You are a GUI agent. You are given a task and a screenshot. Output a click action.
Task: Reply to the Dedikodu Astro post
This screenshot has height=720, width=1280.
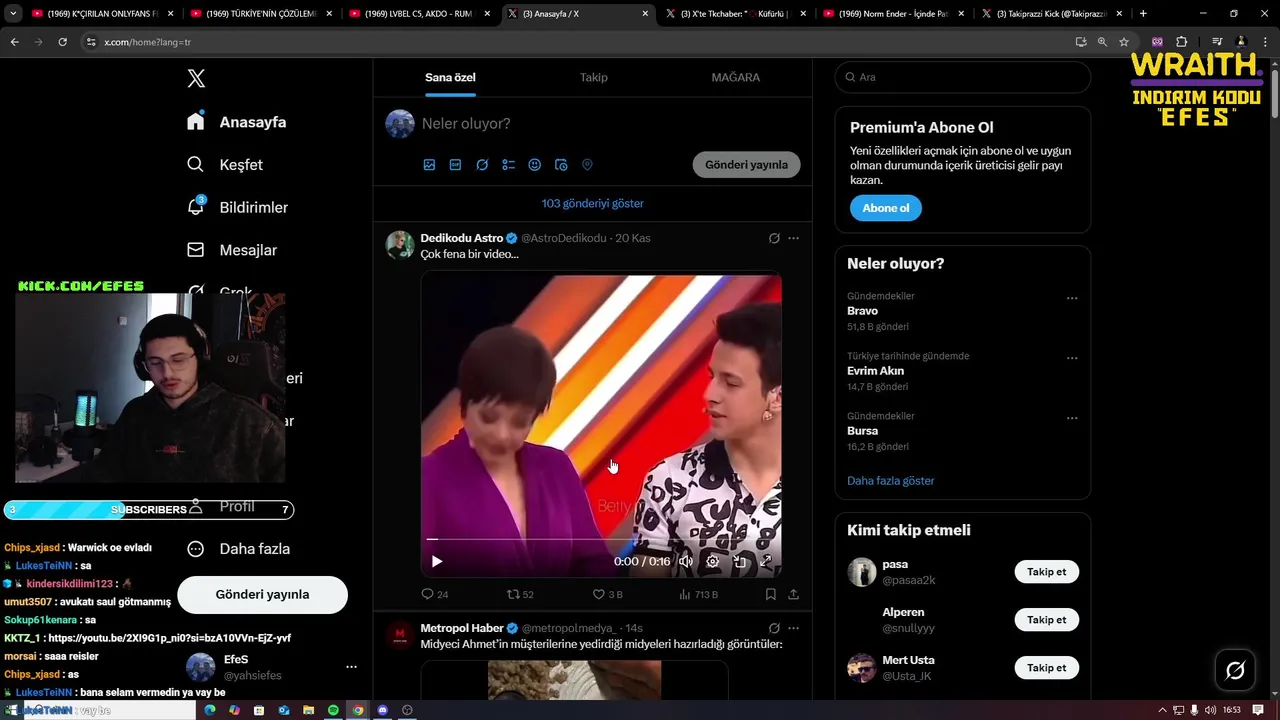[x=435, y=594]
